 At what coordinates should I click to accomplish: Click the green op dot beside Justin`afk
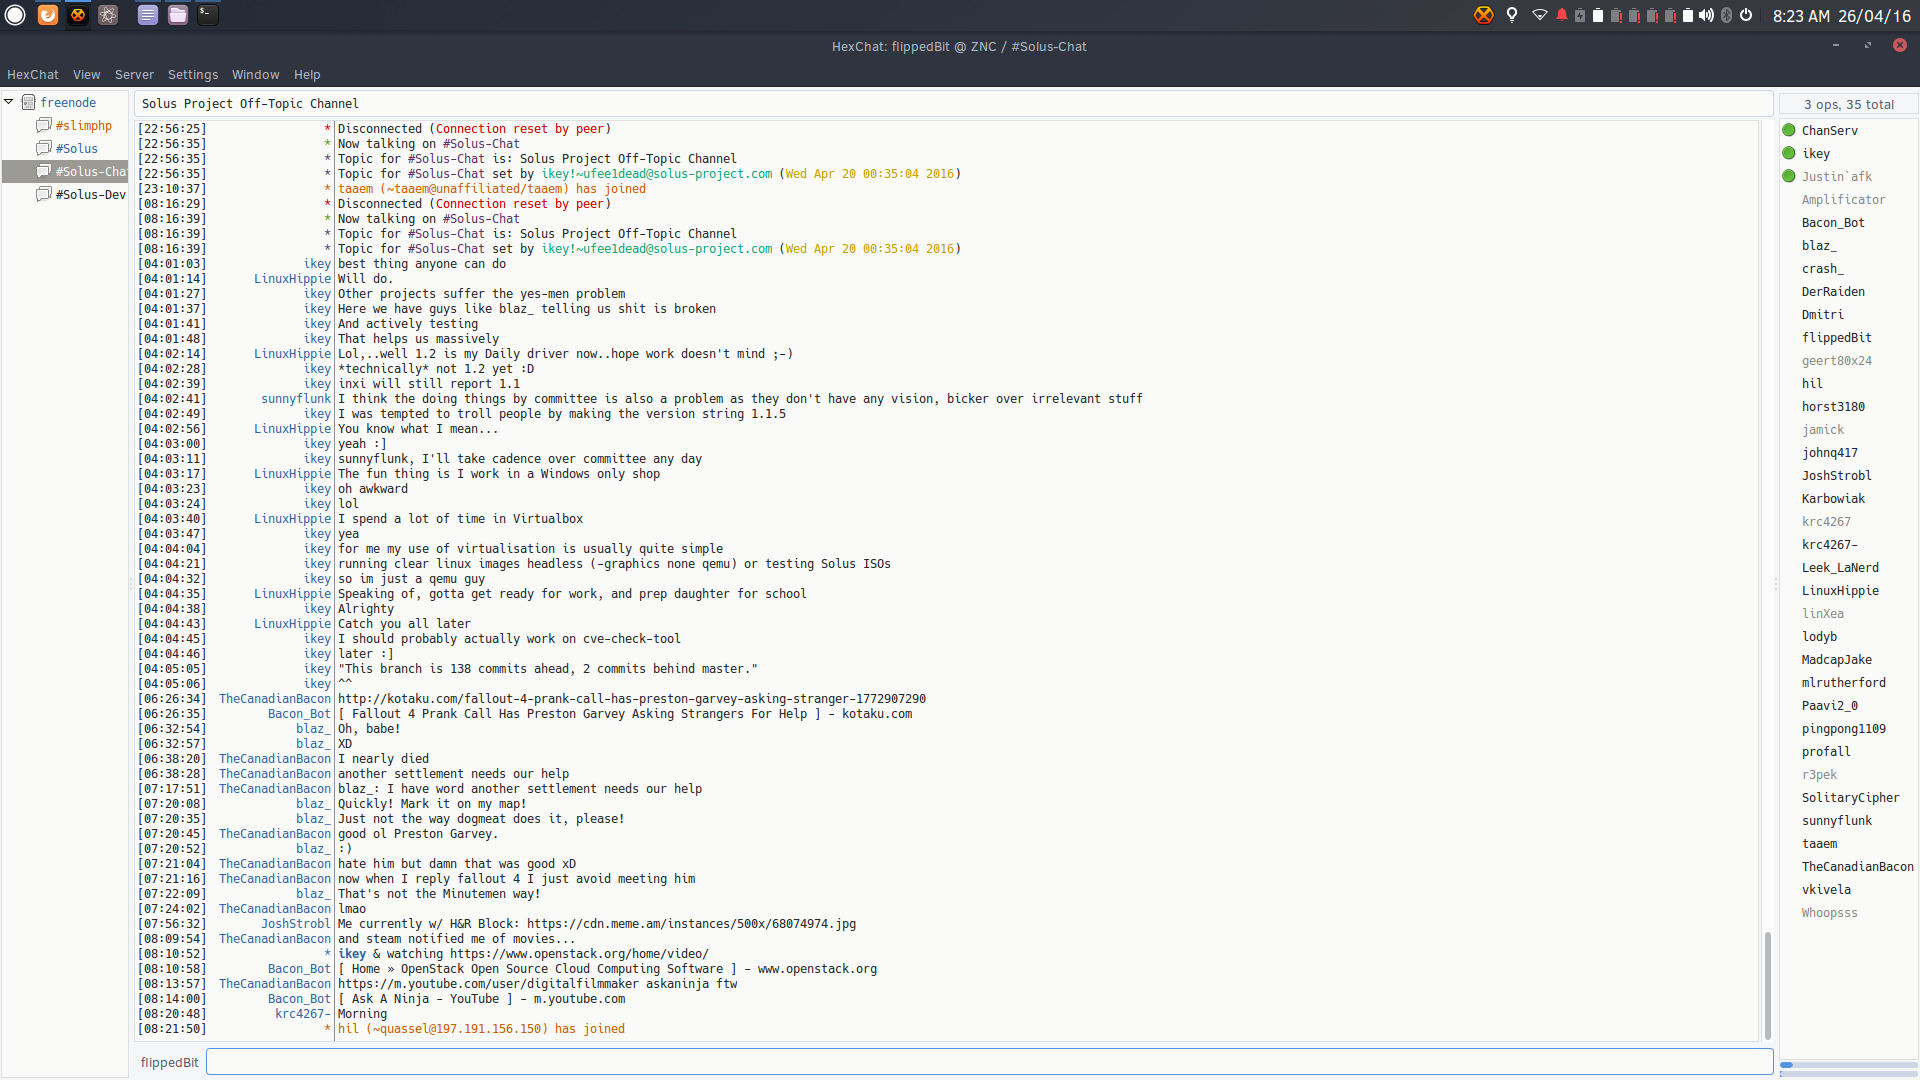pos(1789,176)
